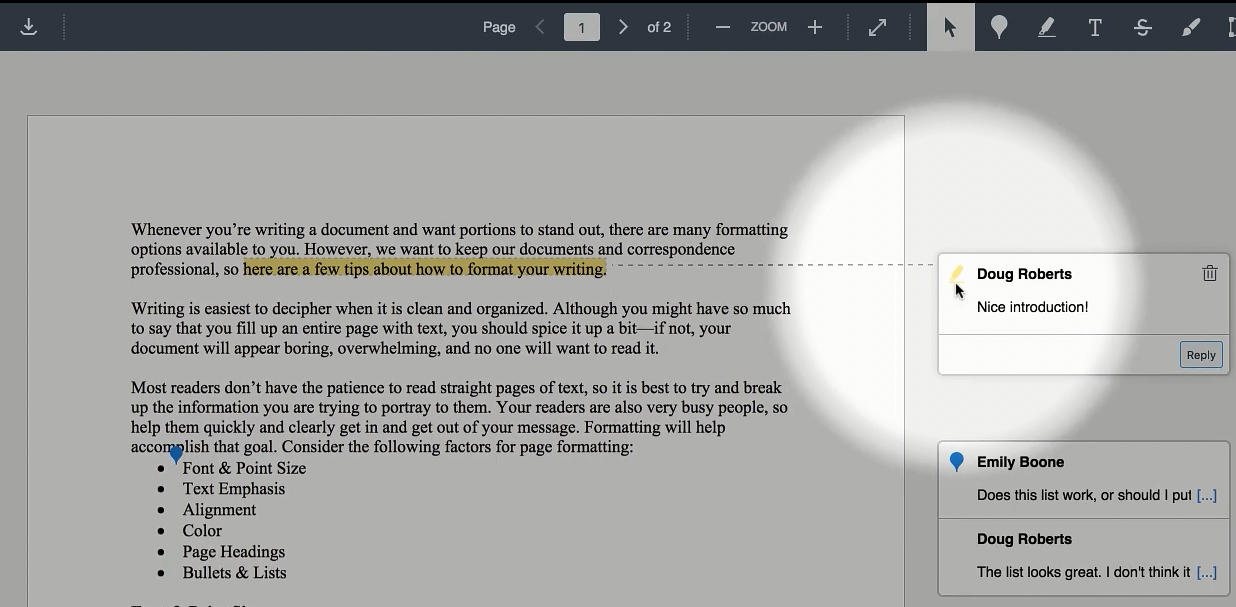Select the highlight text tool
Image resolution: width=1236 pixels, height=607 pixels.
click(x=1046, y=27)
